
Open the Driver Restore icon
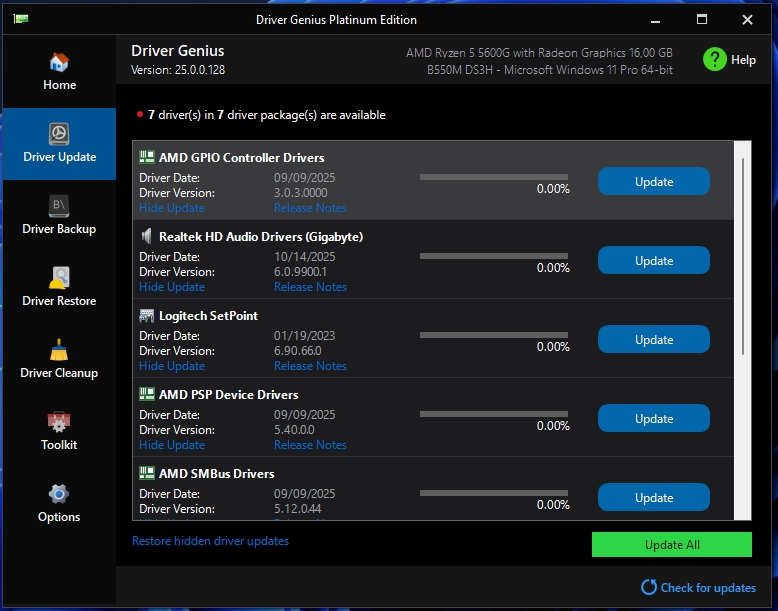59,278
